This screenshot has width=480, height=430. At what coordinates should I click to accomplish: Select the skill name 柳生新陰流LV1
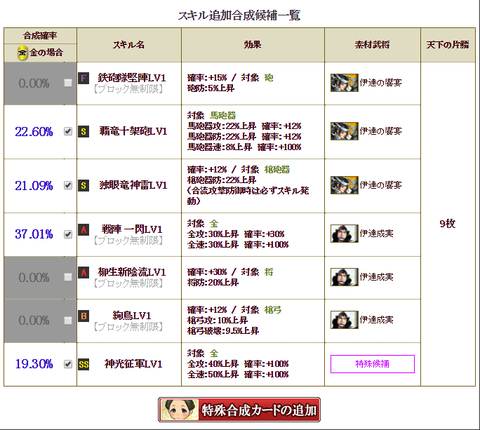pyautogui.click(x=132, y=272)
